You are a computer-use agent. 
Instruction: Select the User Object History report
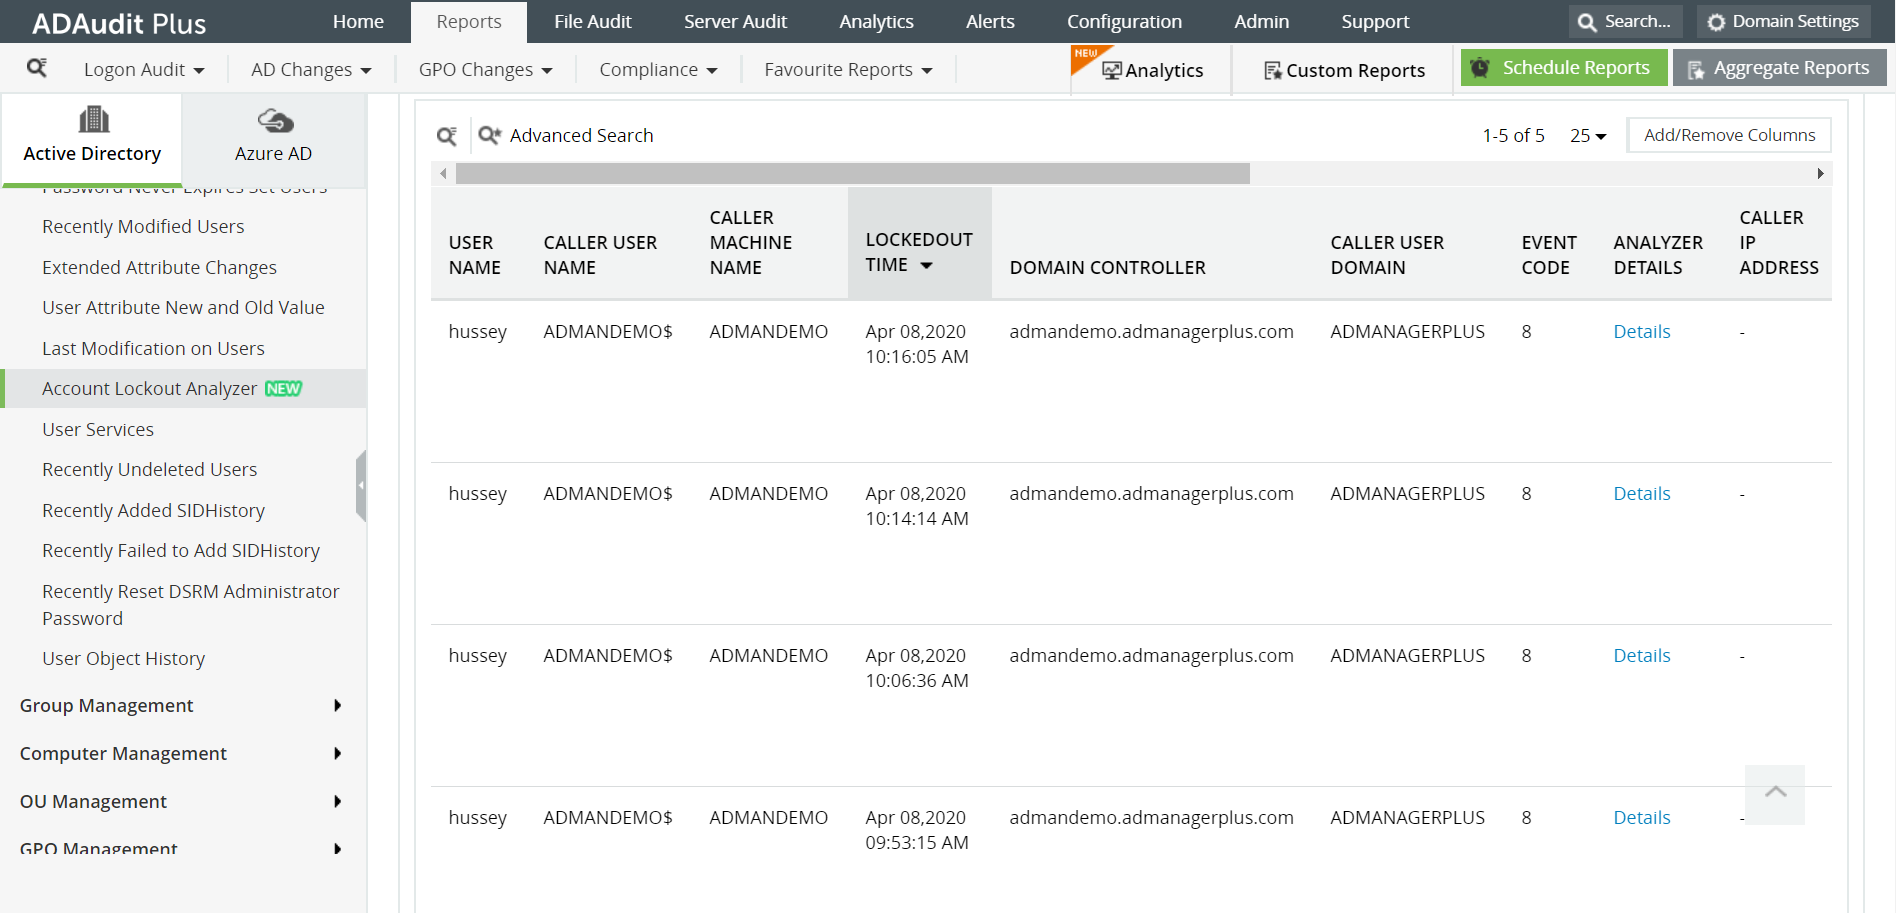123,658
